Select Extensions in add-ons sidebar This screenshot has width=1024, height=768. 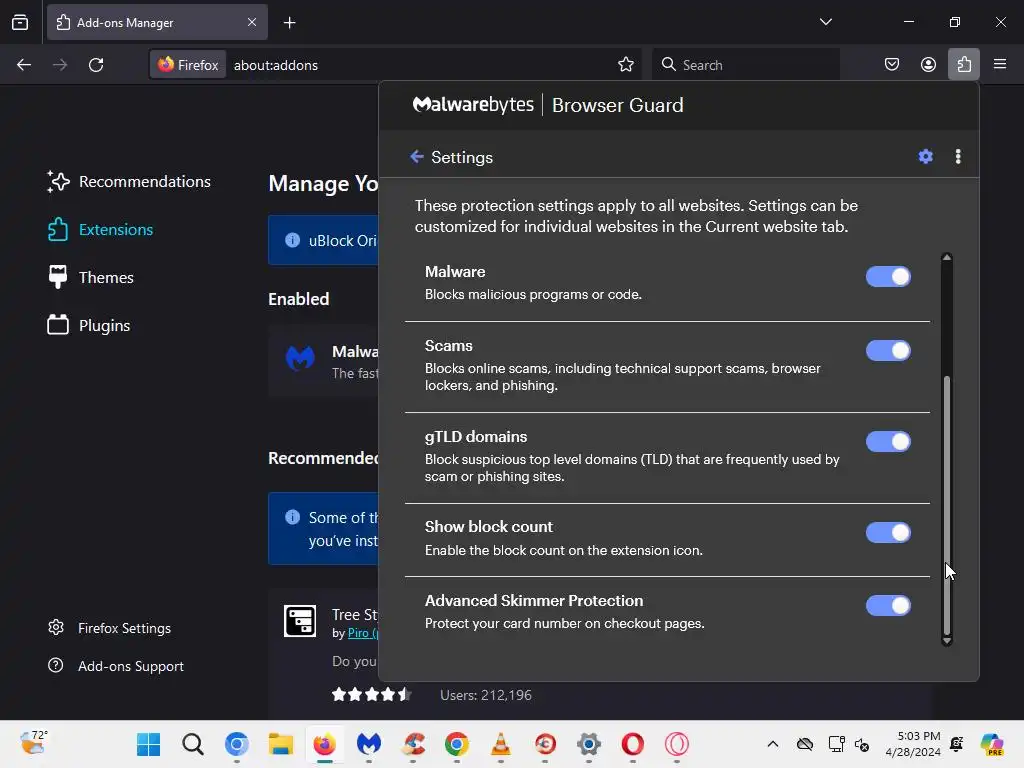[100, 230]
